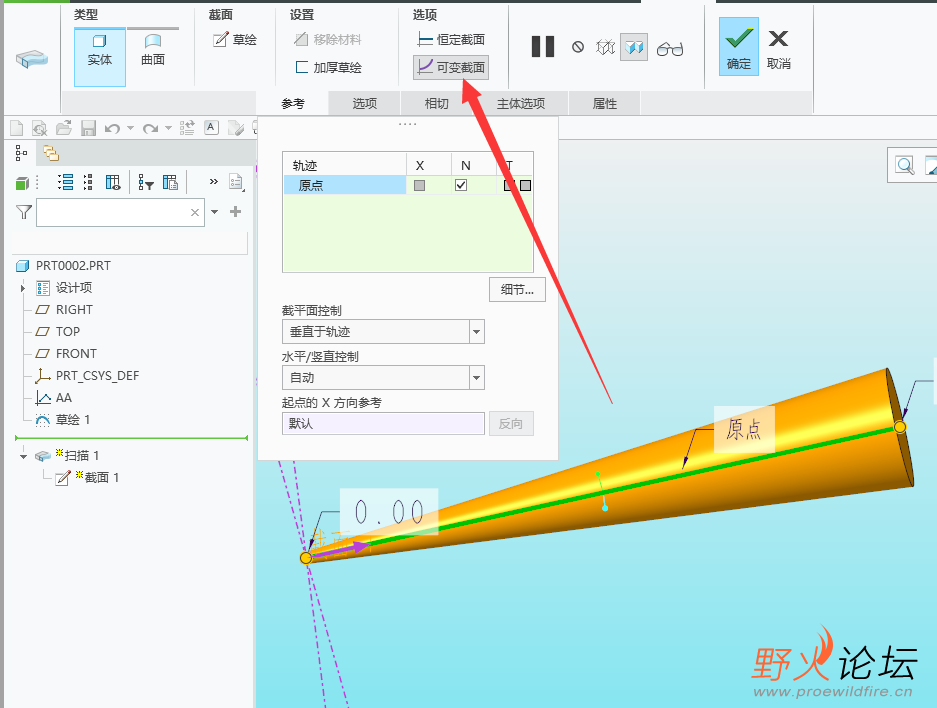
Task: Pause the sweep feature with pause icon
Action: click(x=543, y=47)
